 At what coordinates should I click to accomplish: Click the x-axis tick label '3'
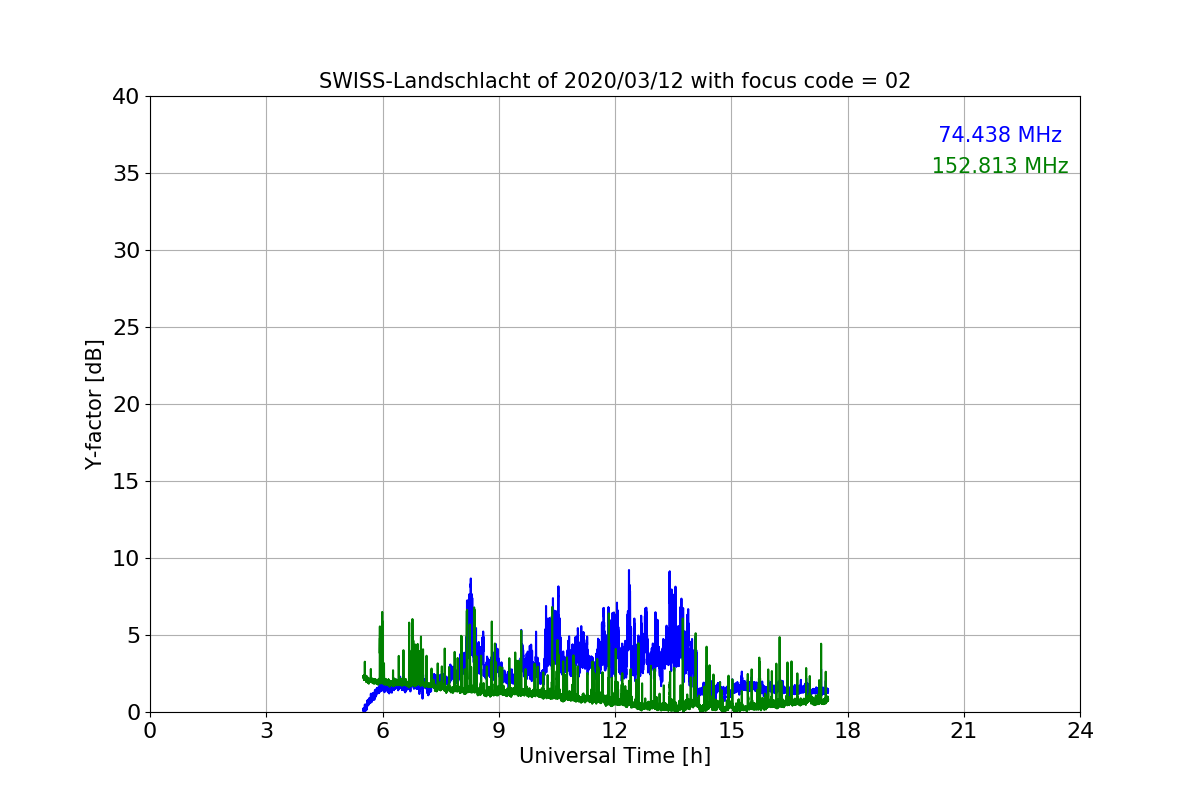click(266, 731)
